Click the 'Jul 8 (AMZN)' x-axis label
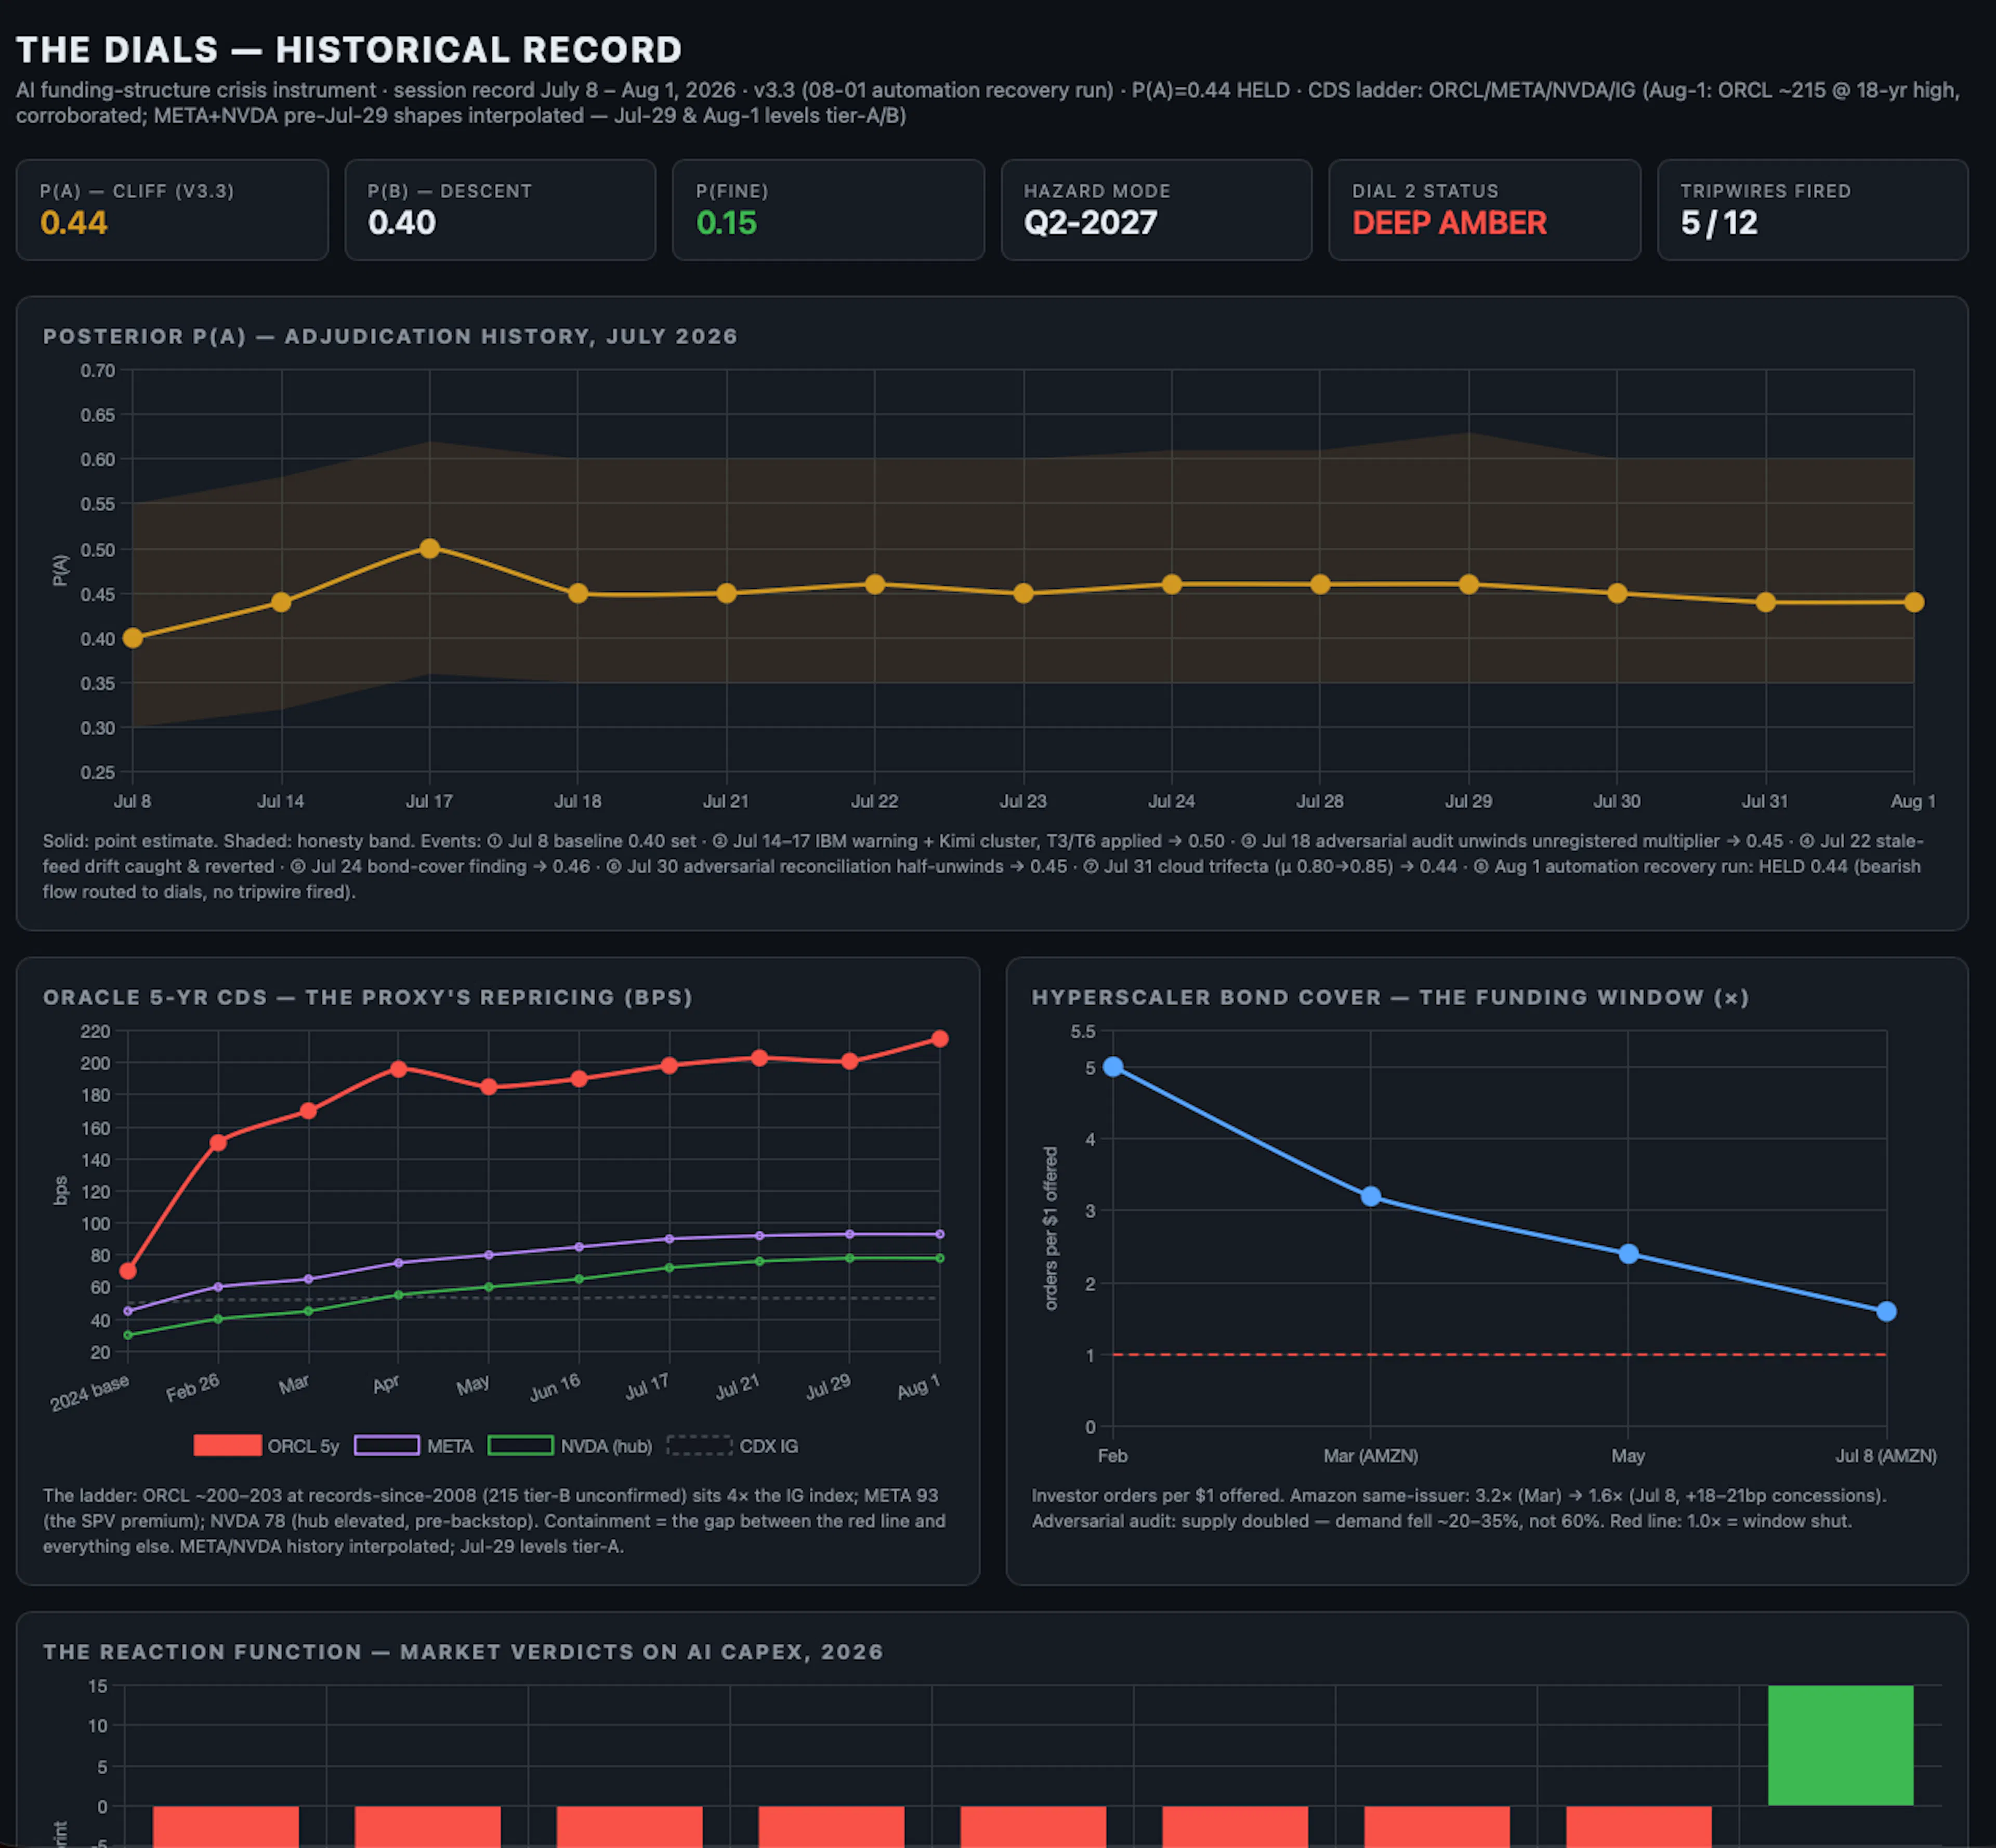Viewport: 1996px width, 1848px height. point(1886,1456)
